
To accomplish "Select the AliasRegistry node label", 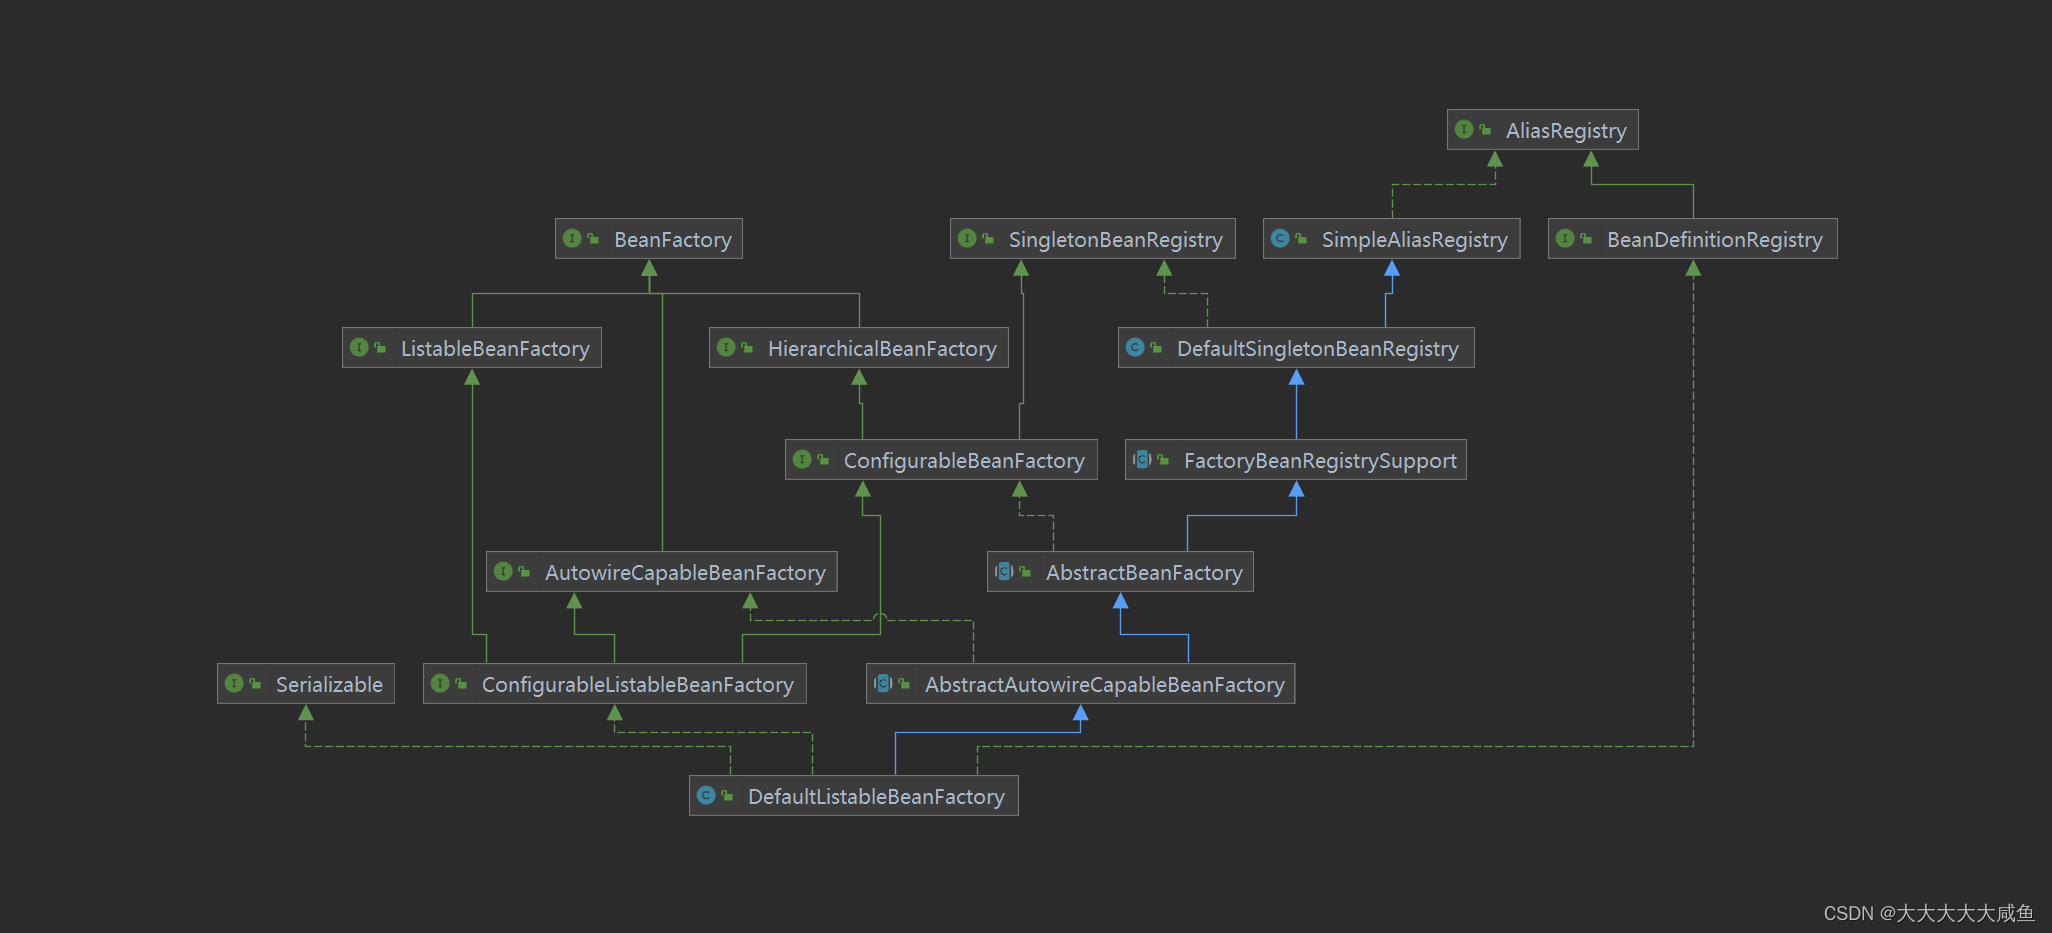I will click(x=1566, y=130).
